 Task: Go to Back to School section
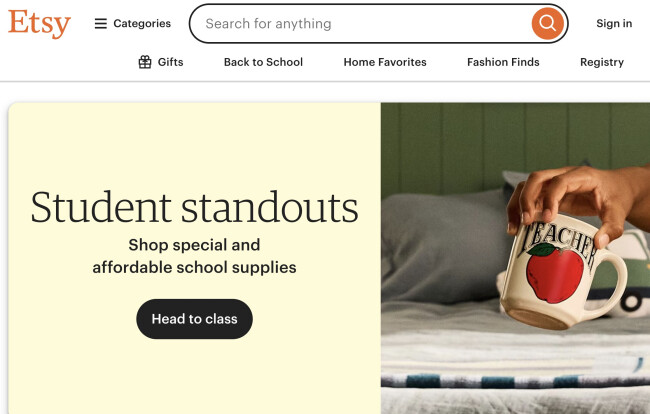pyautogui.click(x=263, y=62)
